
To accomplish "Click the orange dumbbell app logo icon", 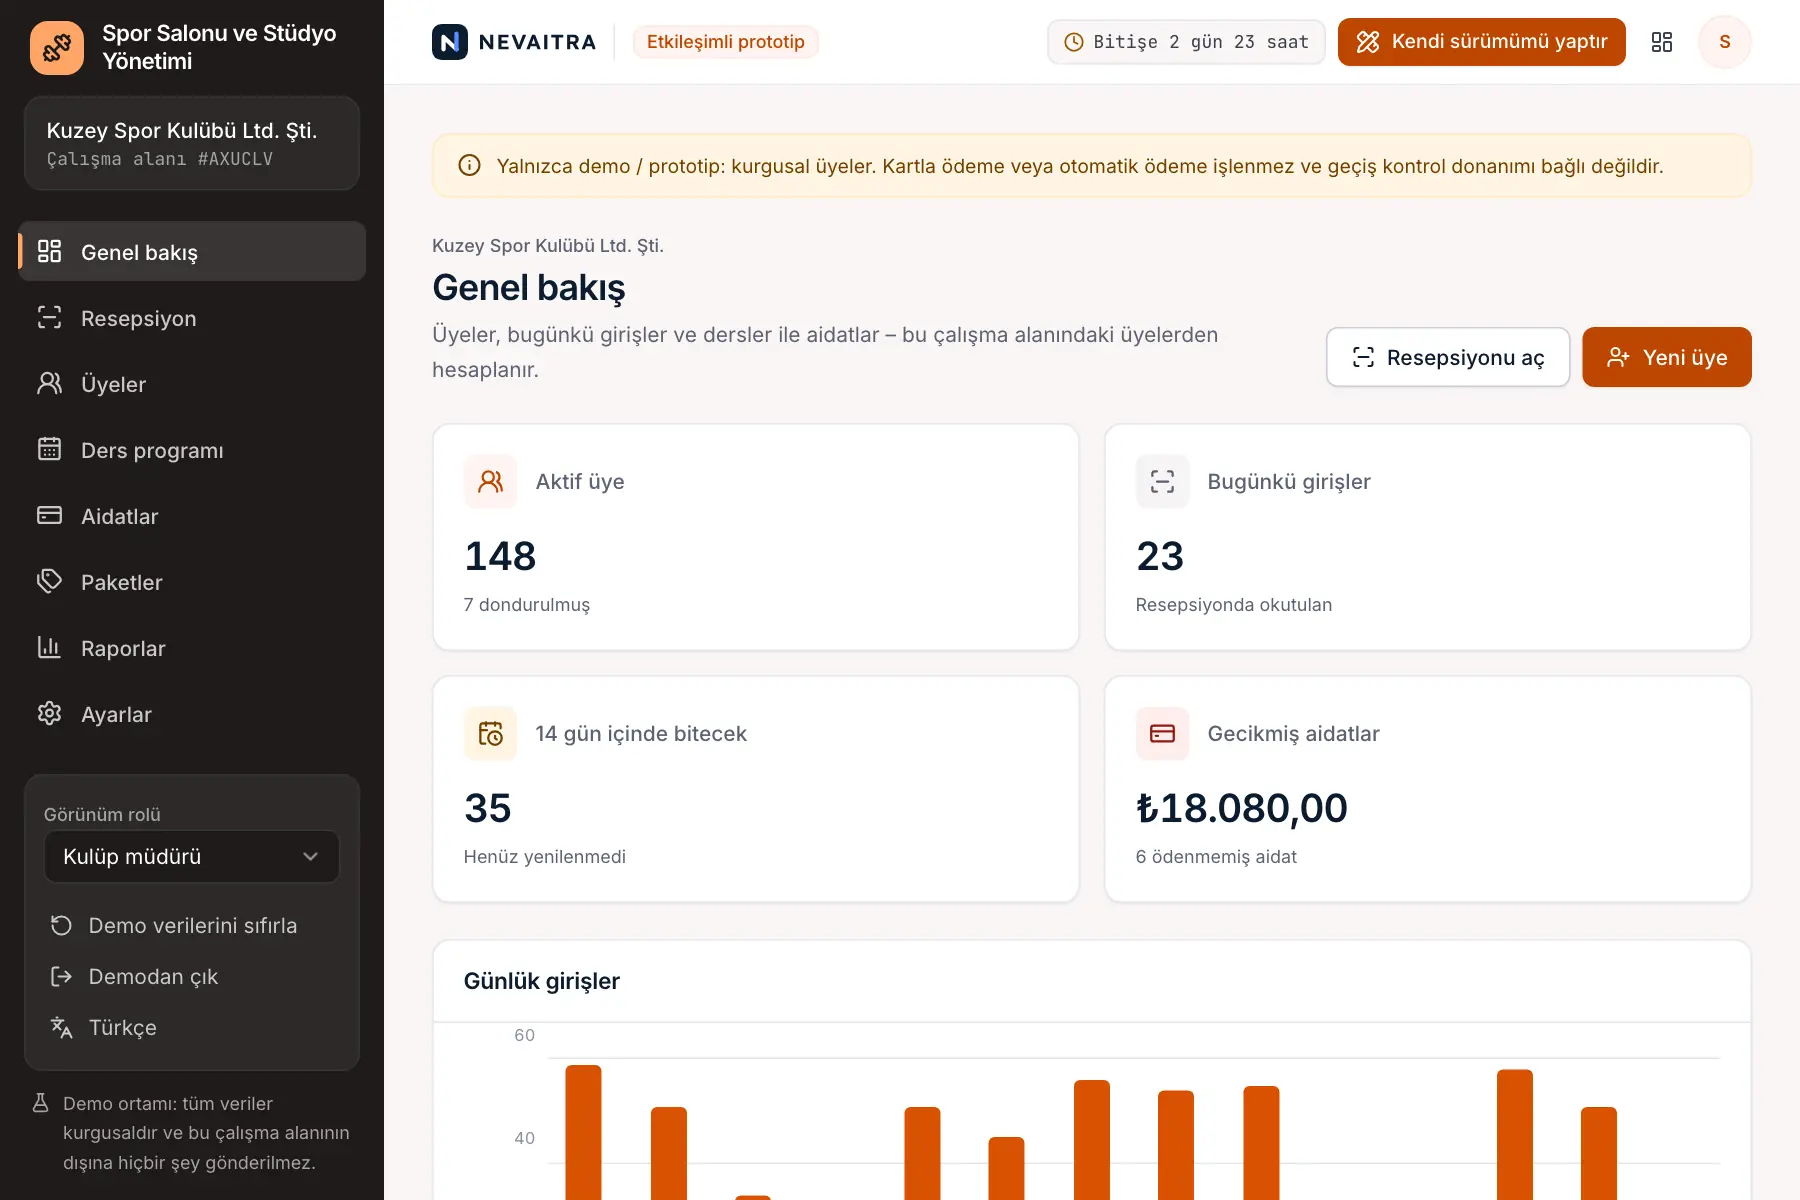I will click(x=57, y=47).
